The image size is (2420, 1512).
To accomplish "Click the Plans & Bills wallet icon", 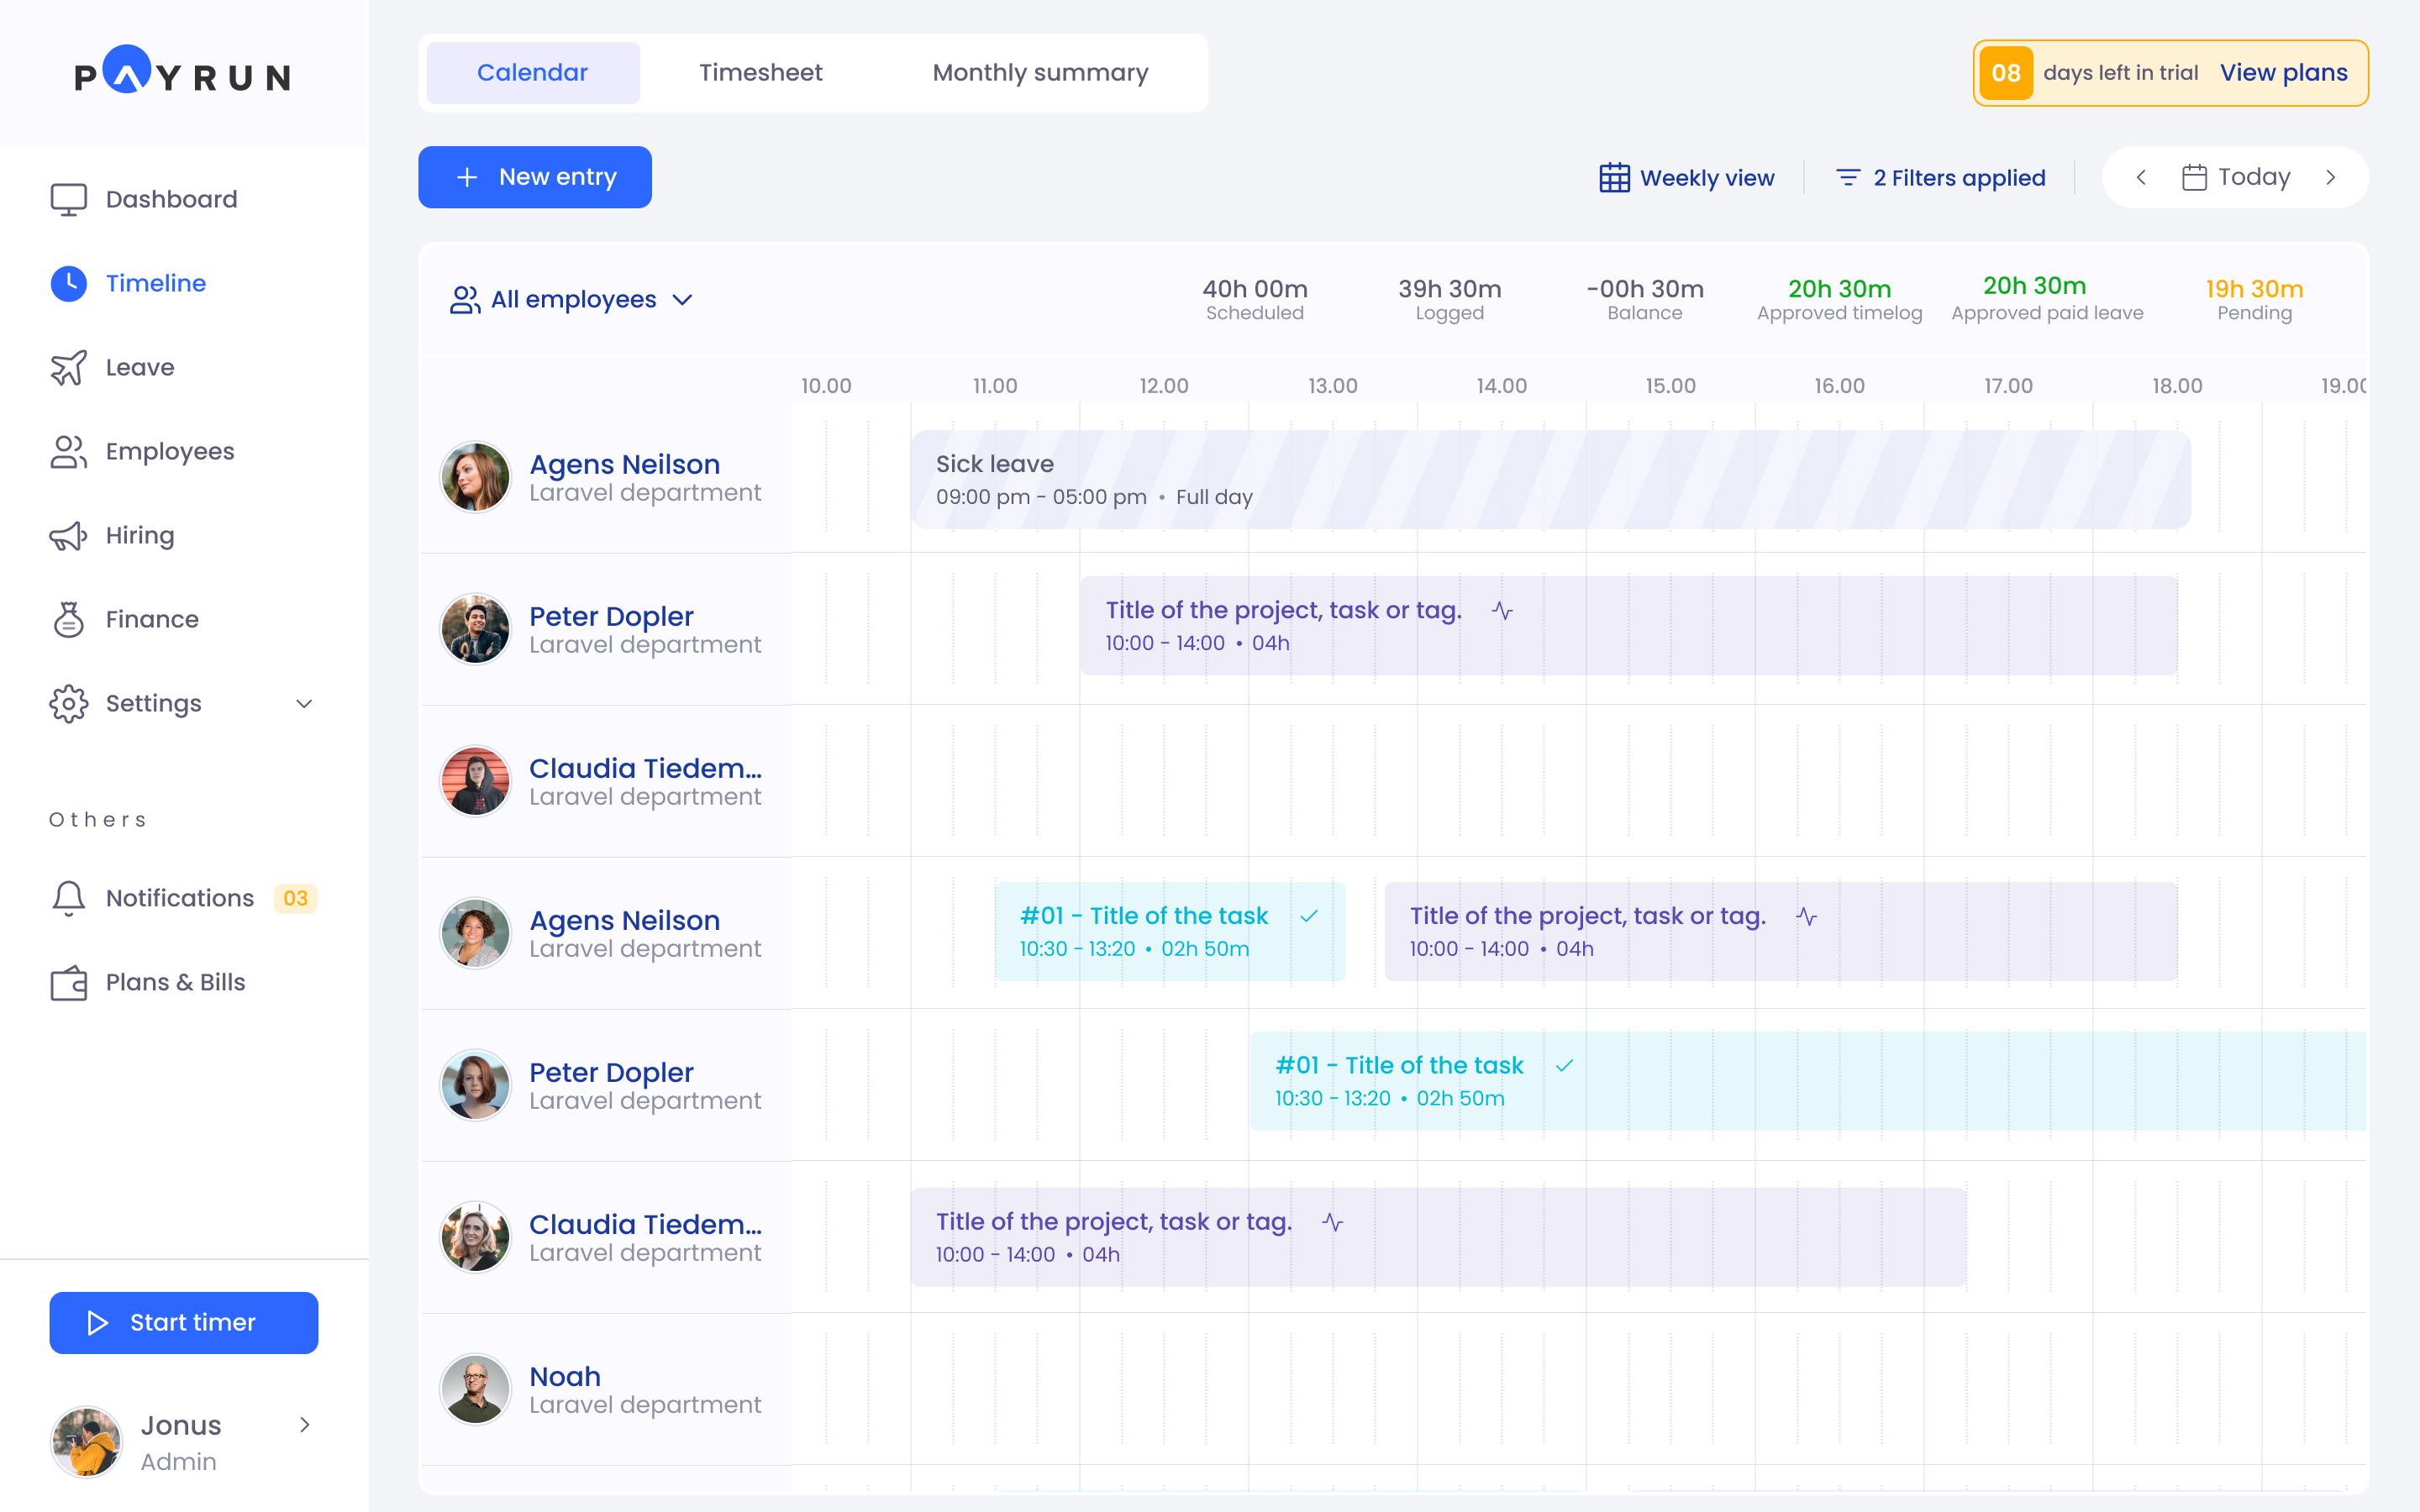I will point(68,982).
